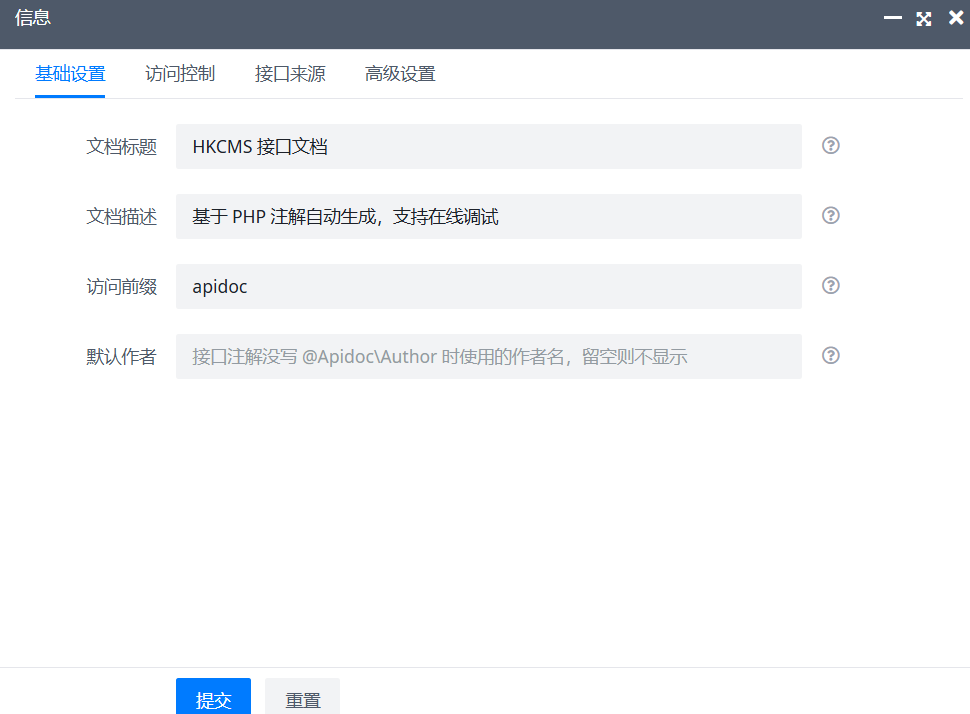Switch to the 接口来源 tab
The image size is (970, 714).
pos(290,74)
